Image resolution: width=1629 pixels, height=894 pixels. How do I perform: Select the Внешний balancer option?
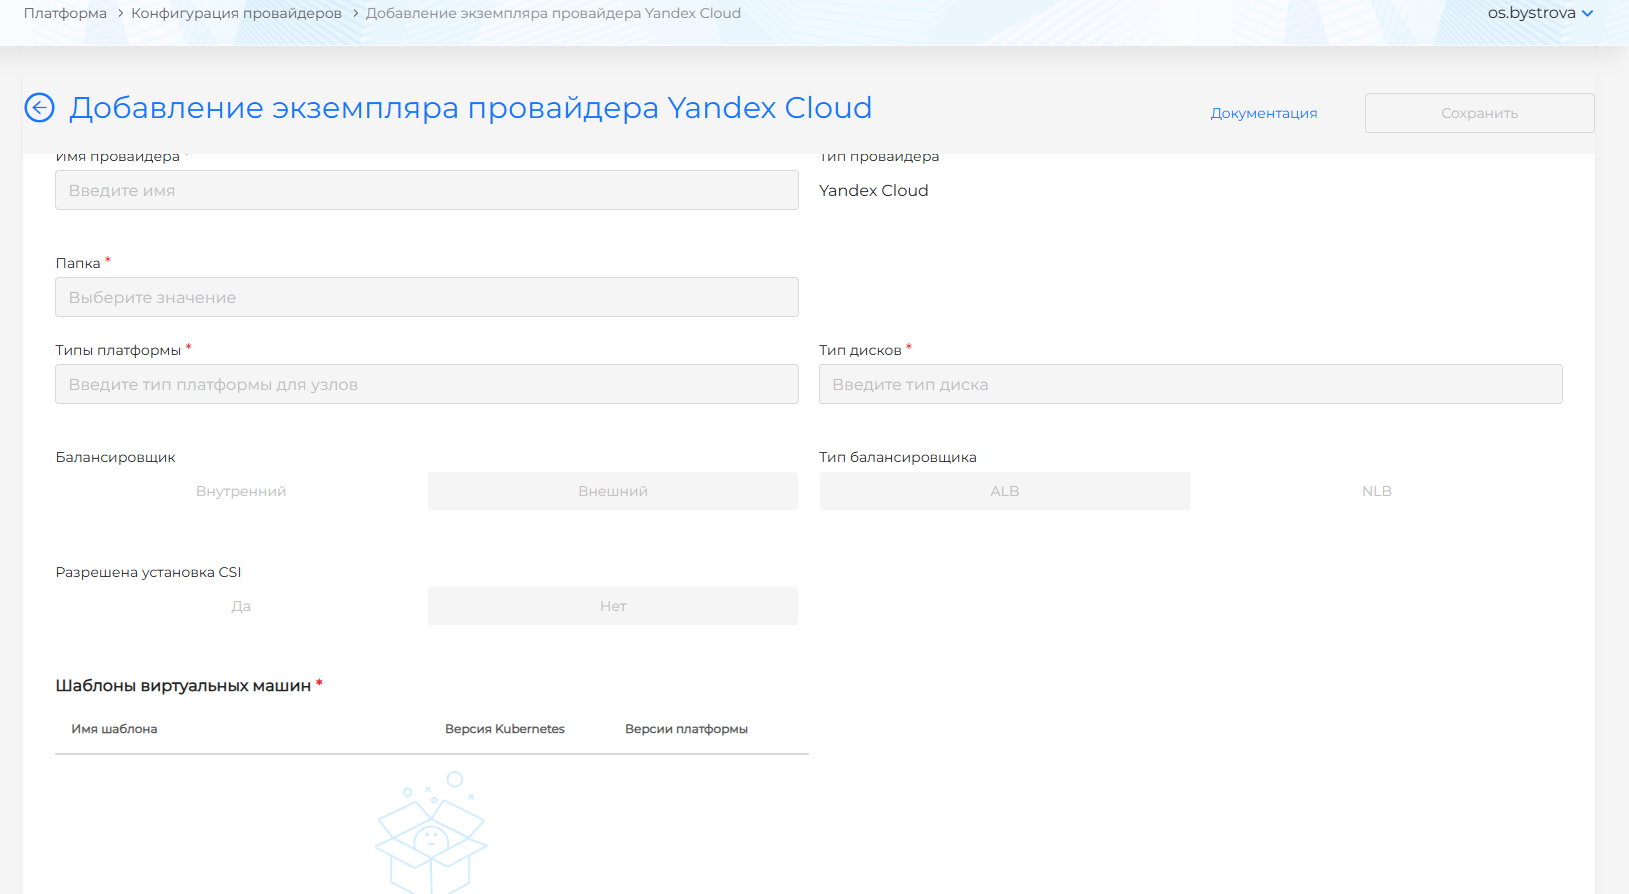pos(613,491)
